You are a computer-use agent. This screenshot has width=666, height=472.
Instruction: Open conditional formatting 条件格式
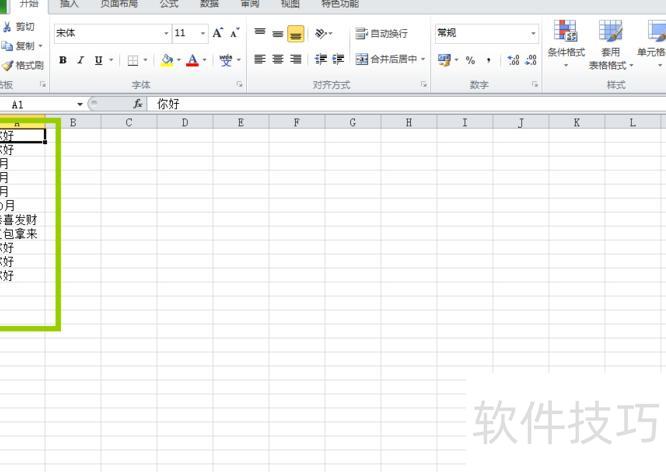tap(566, 44)
